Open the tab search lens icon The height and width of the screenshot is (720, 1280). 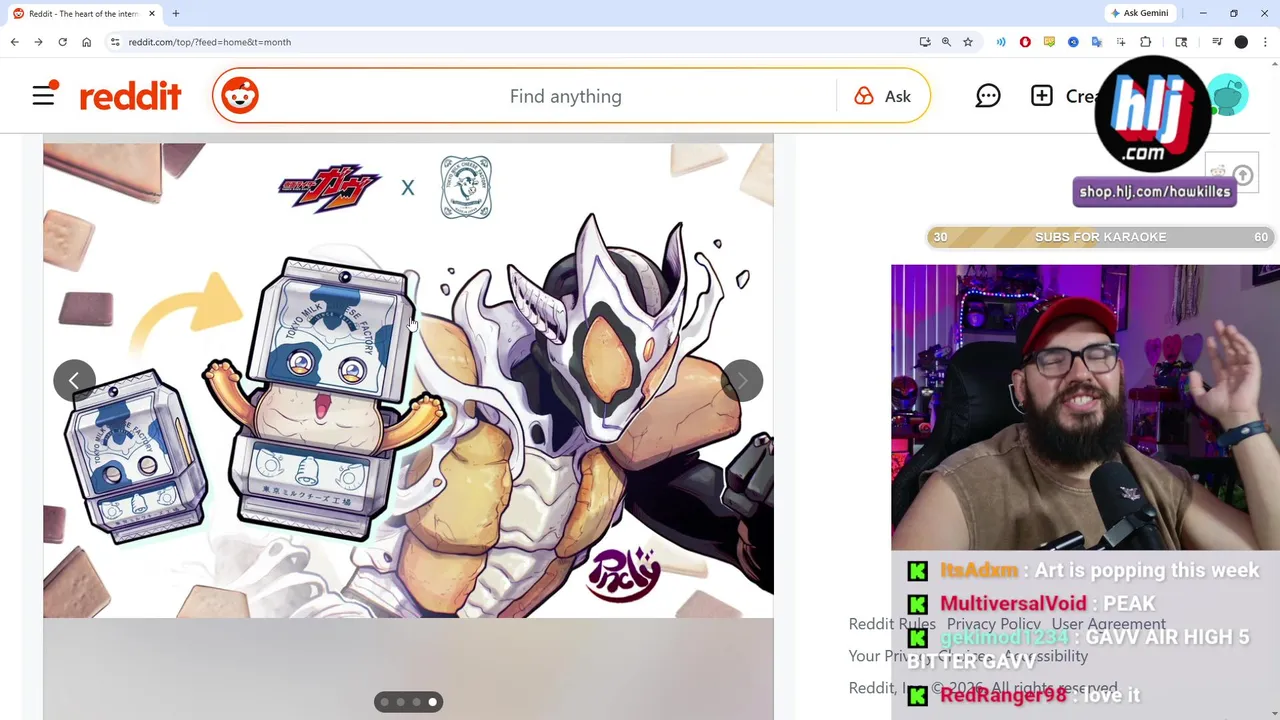[x=1181, y=42]
